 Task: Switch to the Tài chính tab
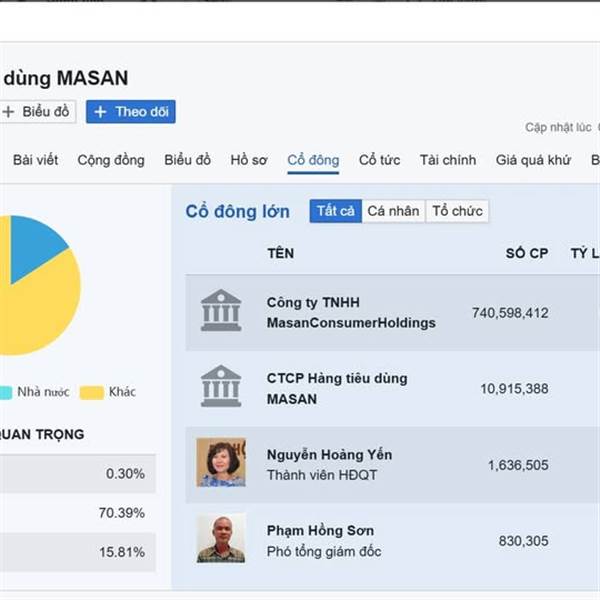pyautogui.click(x=448, y=160)
